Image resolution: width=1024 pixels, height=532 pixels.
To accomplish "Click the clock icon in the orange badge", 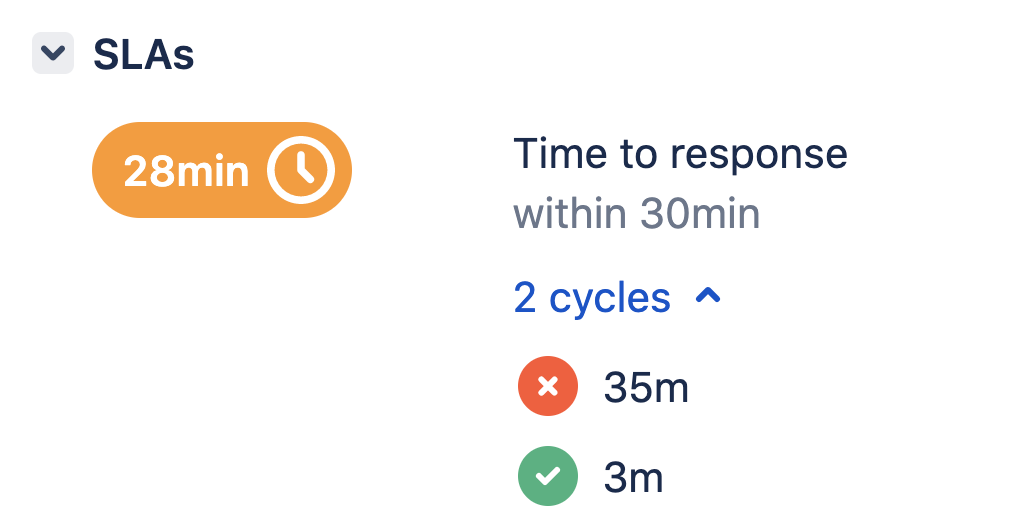I will [x=301, y=170].
